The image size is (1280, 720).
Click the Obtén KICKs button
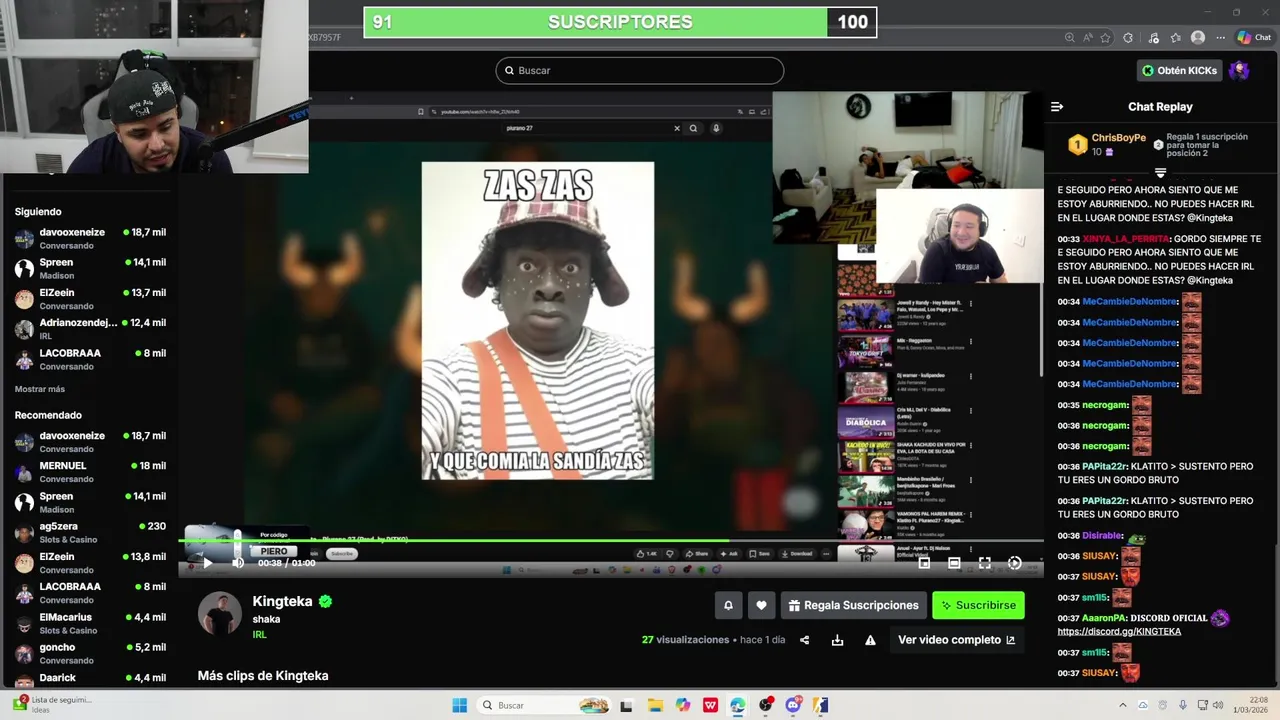[x=1180, y=70]
